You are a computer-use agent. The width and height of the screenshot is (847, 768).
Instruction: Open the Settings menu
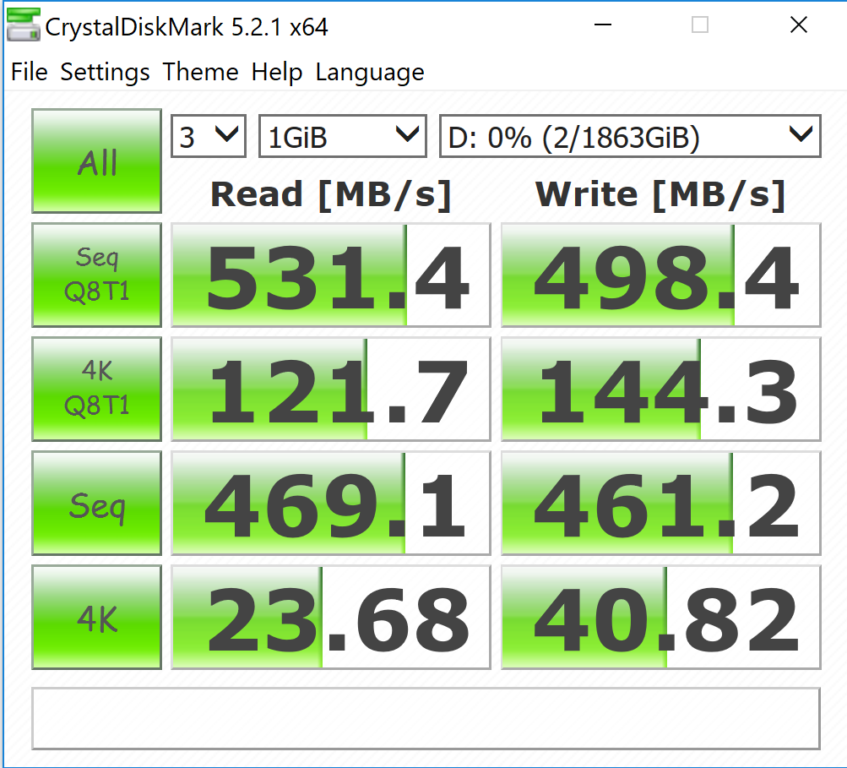pos(105,72)
